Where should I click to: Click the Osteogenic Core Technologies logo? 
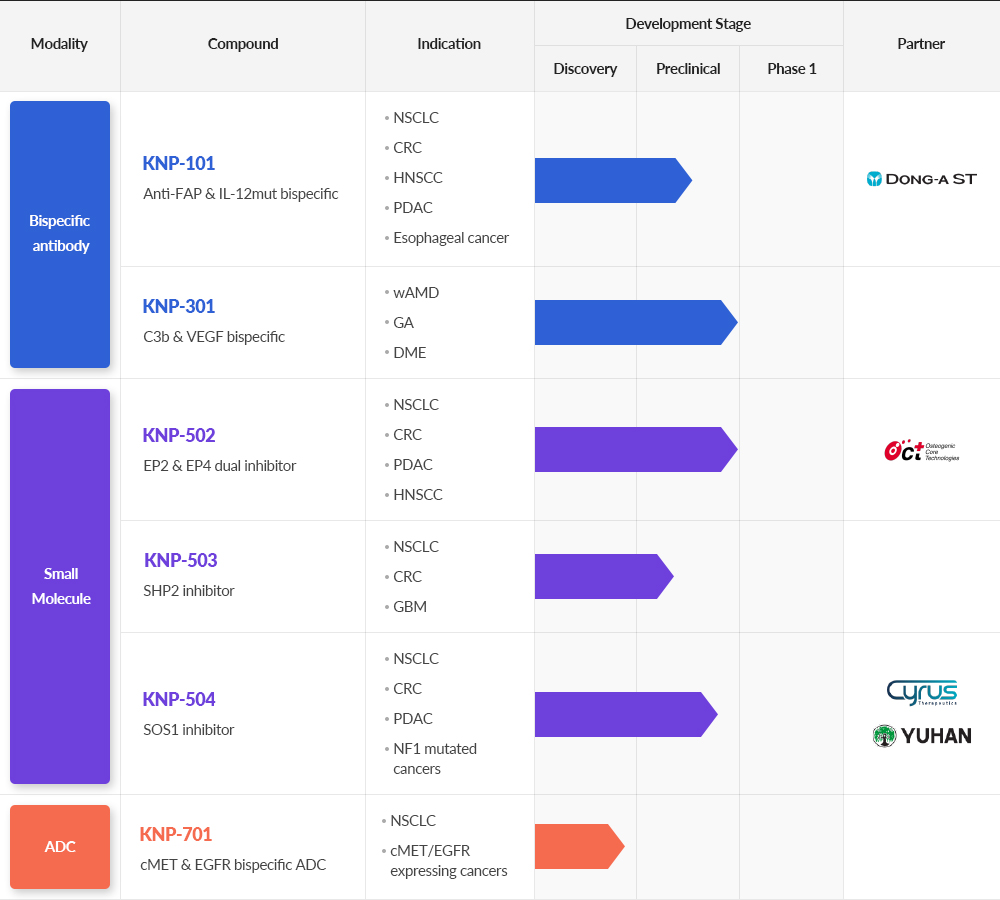[921, 451]
